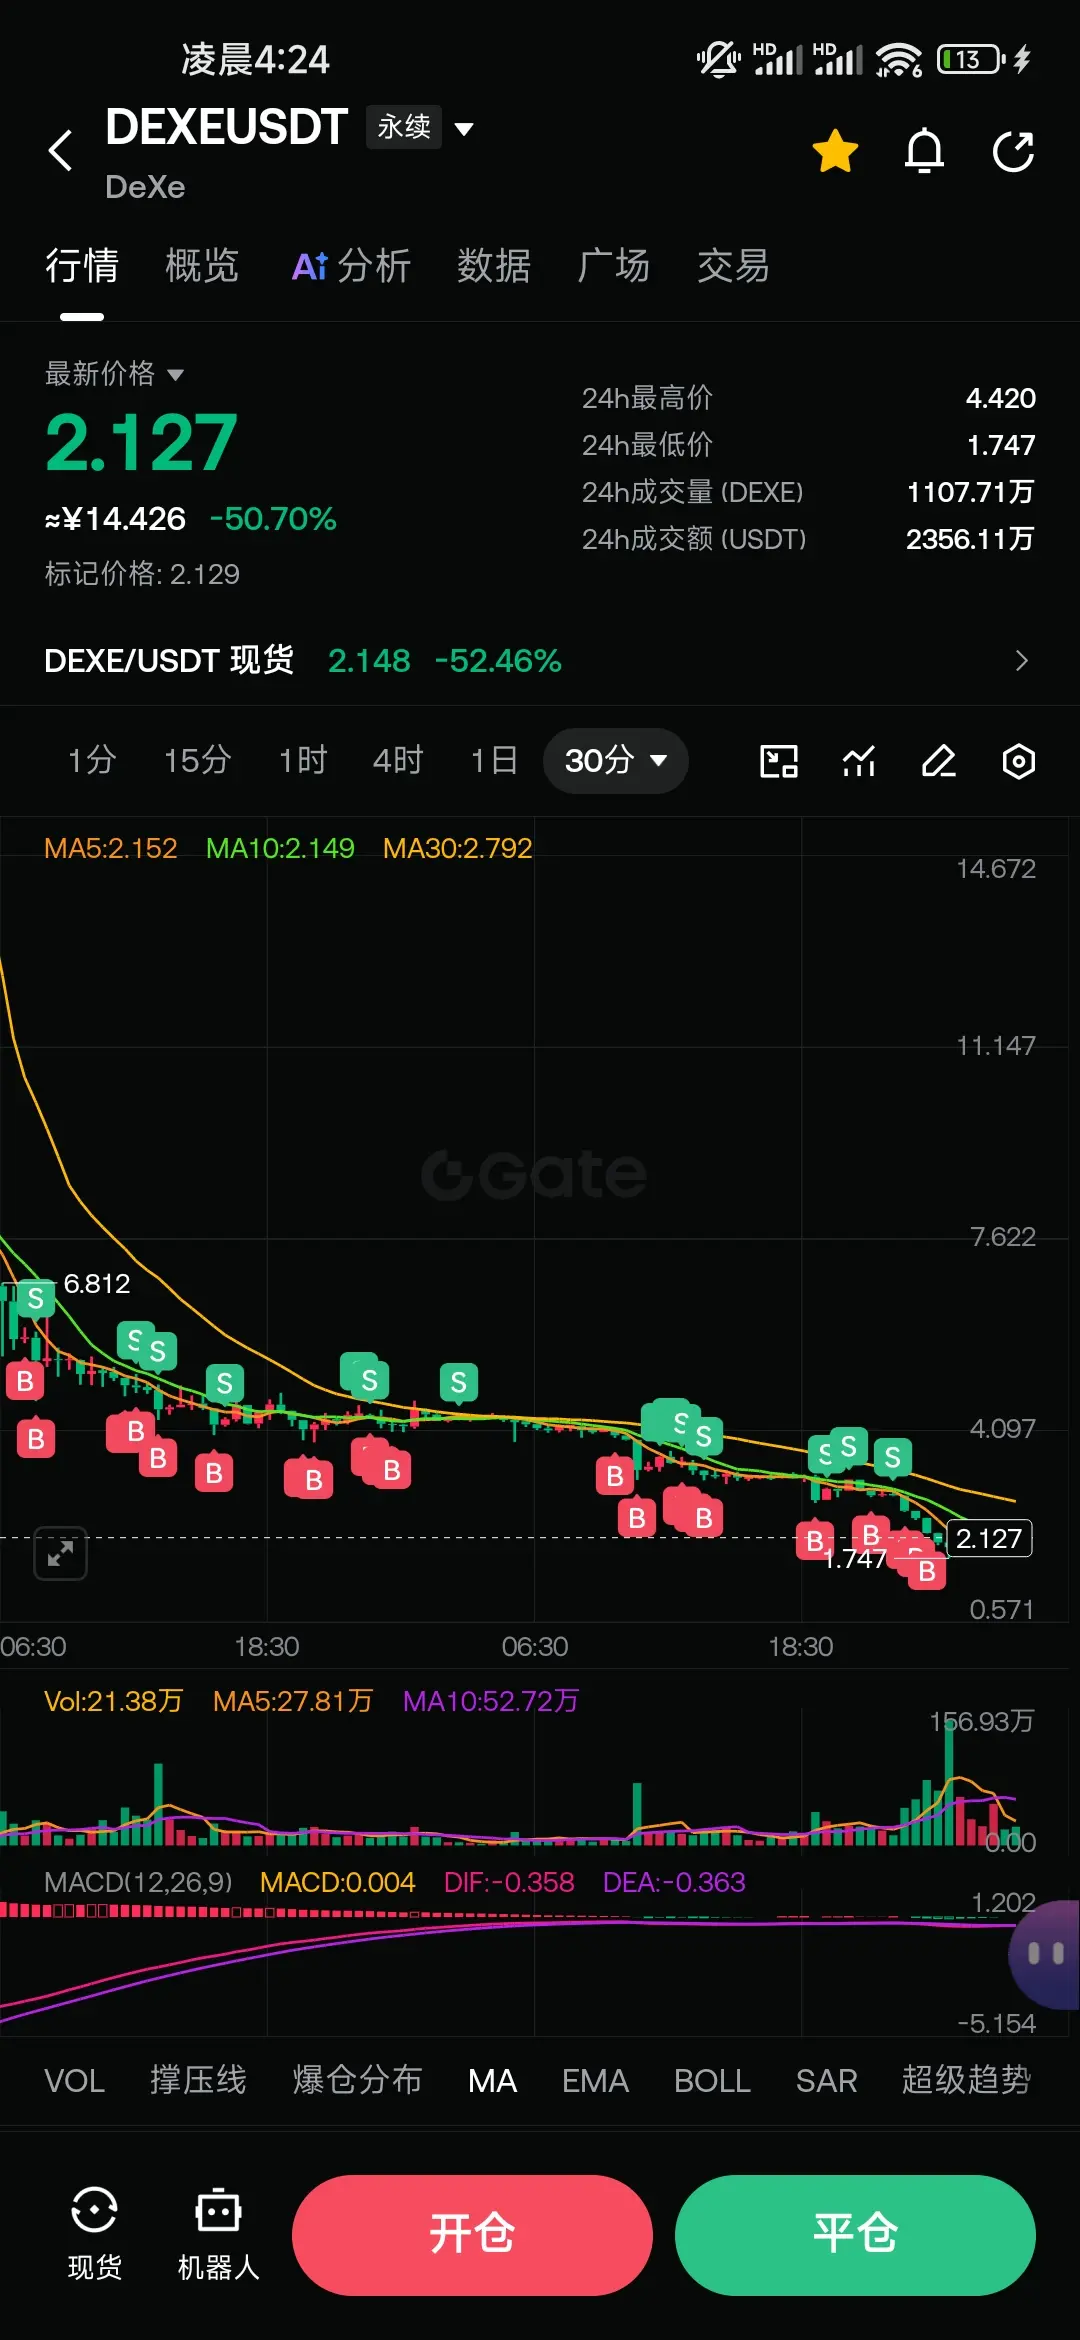Toggle the 撑压线 indicator

(198, 2081)
